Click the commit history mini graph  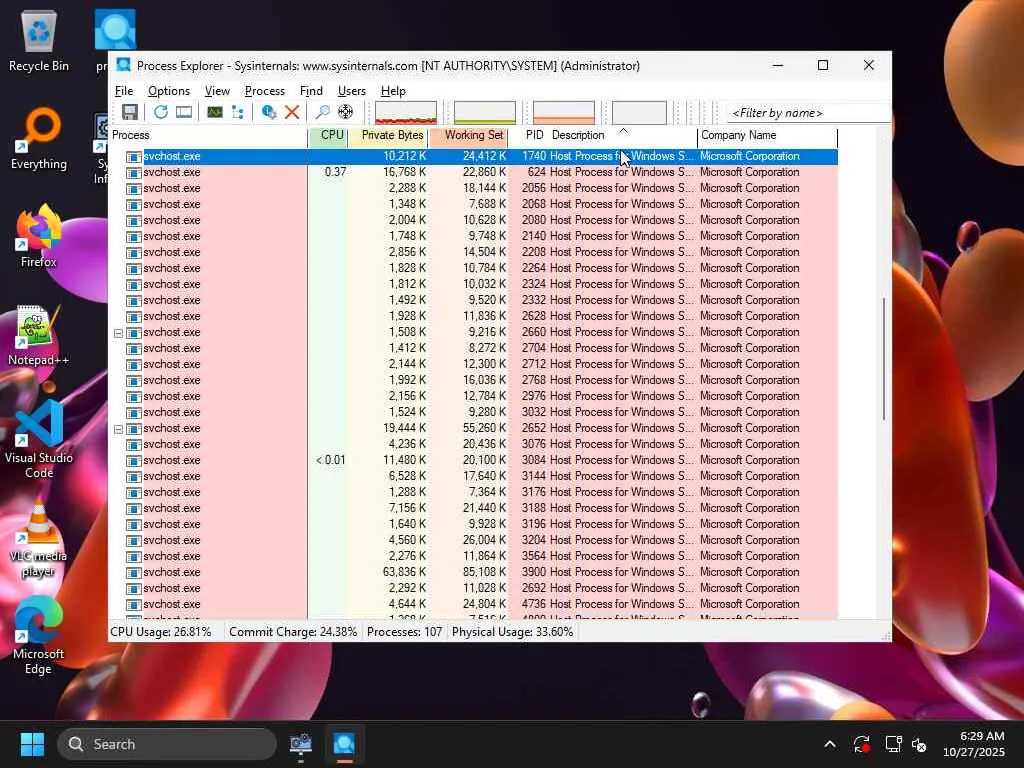coord(485,112)
